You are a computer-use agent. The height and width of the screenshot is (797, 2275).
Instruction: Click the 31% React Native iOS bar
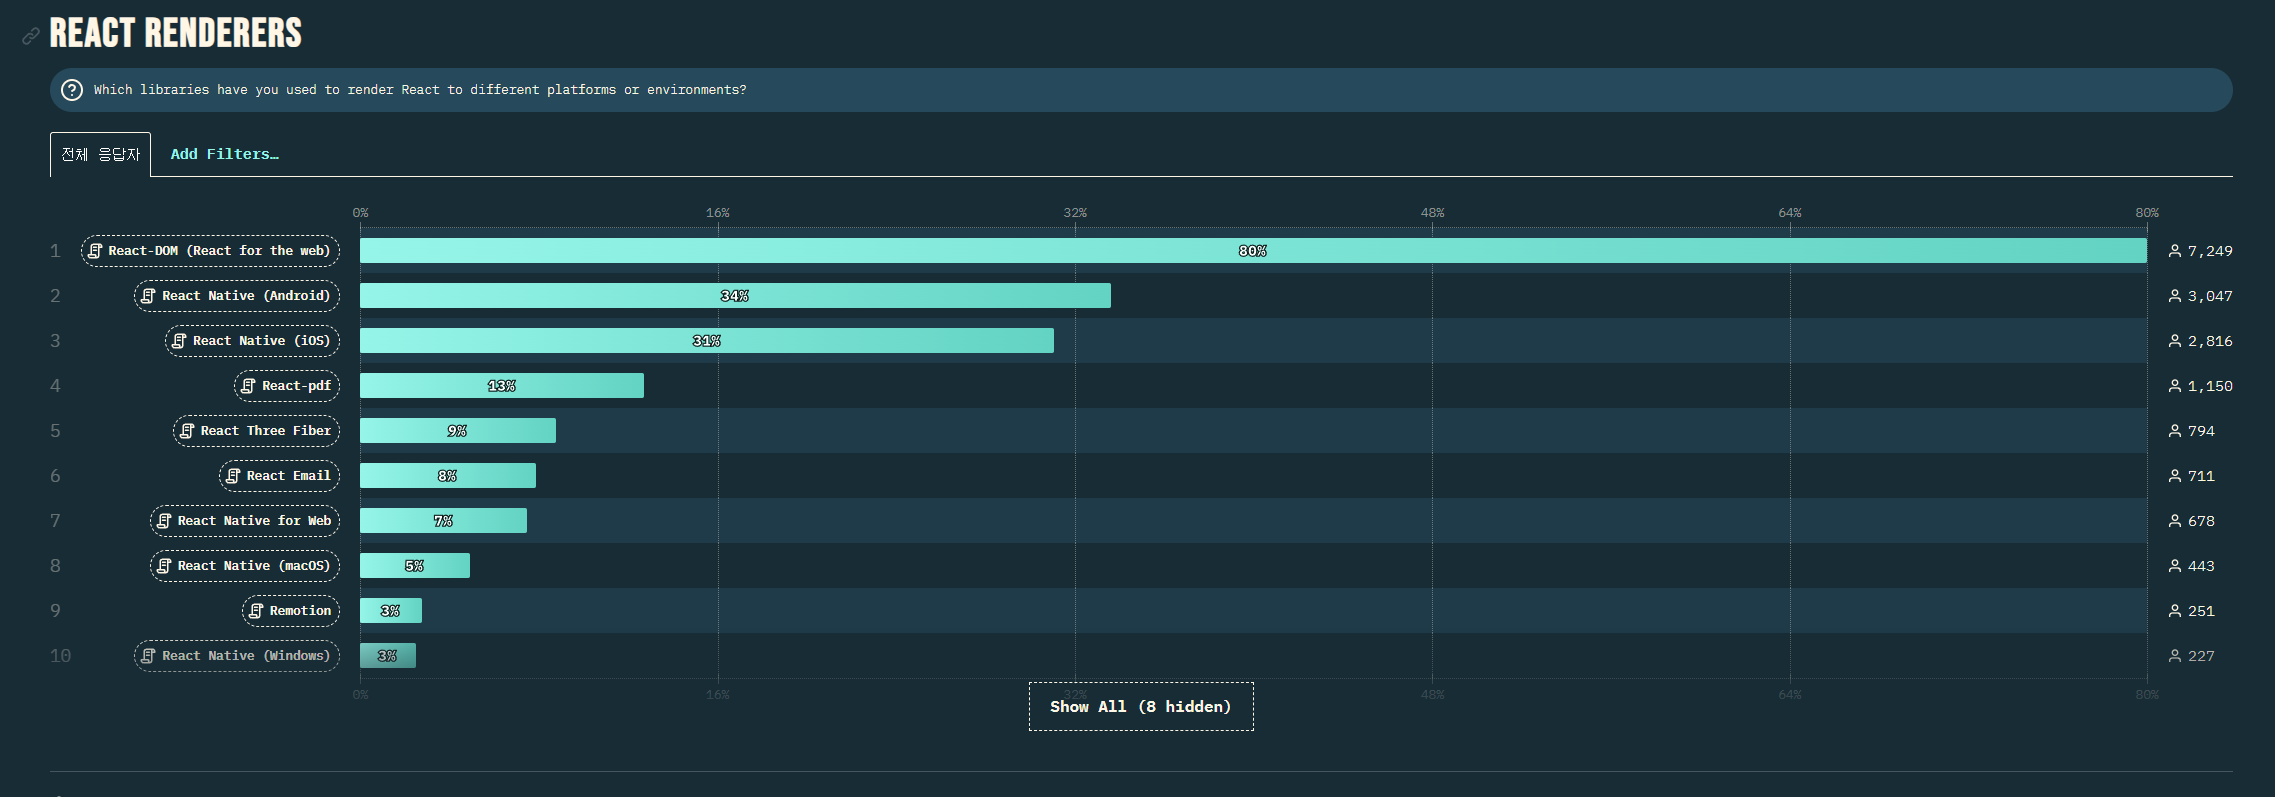pyautogui.click(x=707, y=341)
